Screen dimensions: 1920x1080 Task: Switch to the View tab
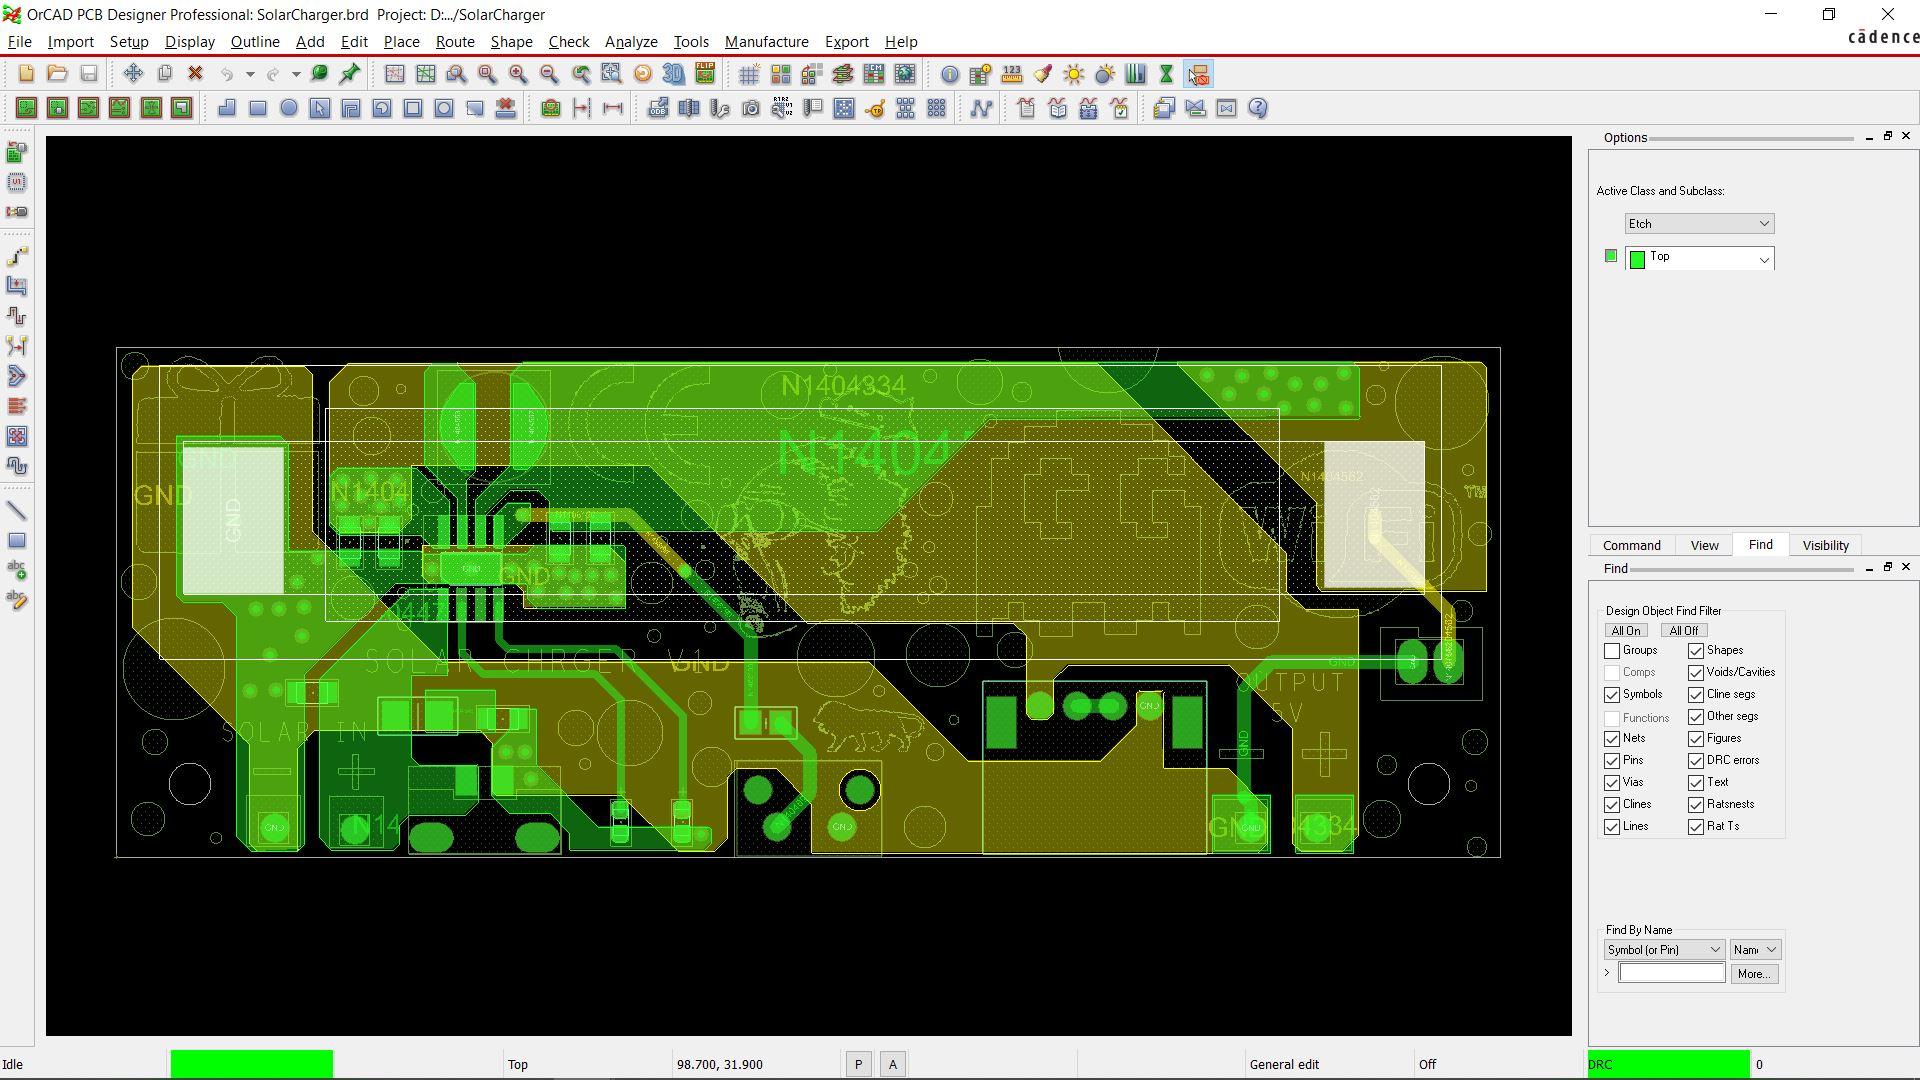1704,546
